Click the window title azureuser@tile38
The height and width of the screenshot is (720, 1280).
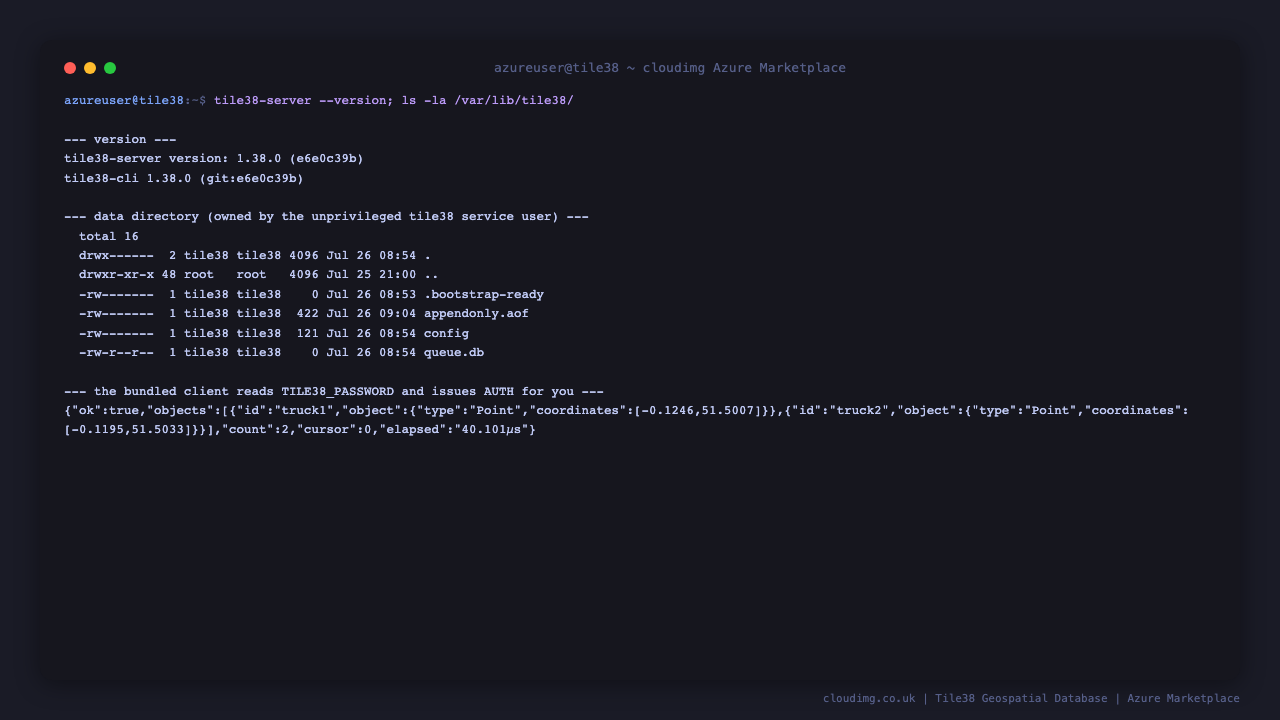(670, 68)
